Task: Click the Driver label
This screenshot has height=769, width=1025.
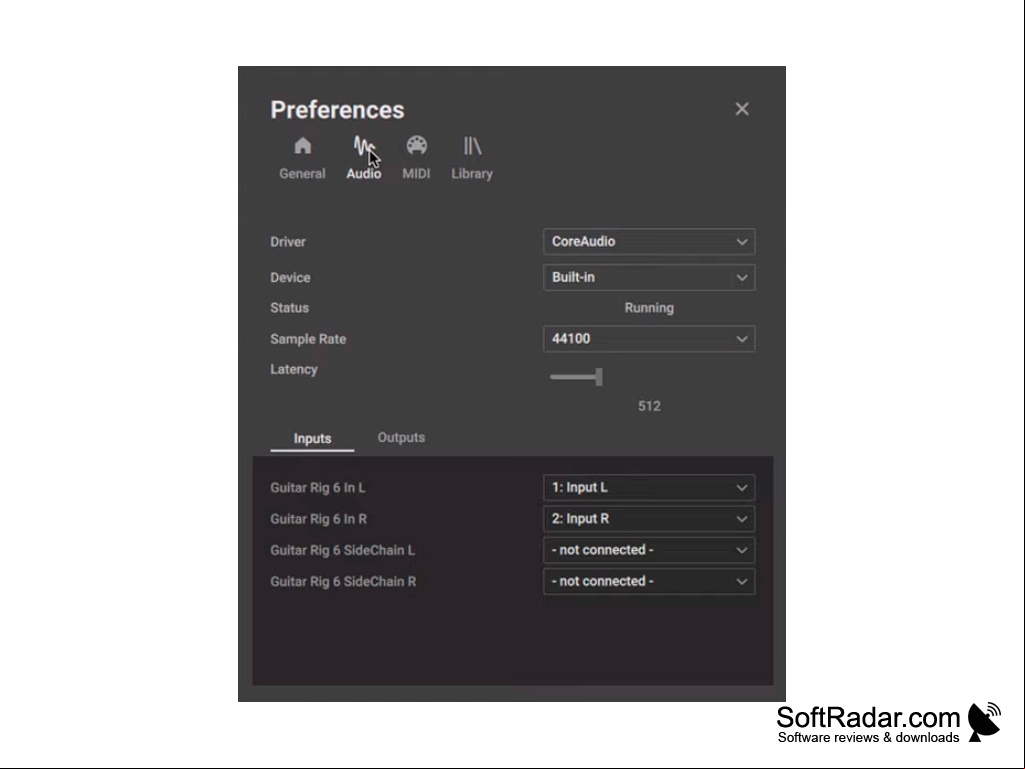Action: (x=288, y=242)
